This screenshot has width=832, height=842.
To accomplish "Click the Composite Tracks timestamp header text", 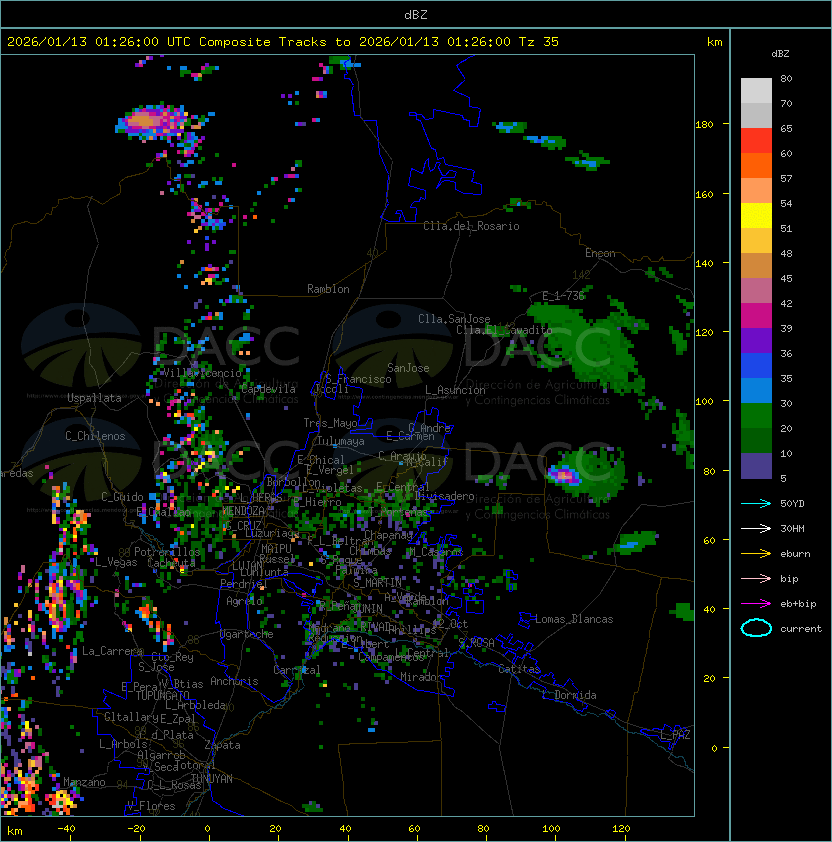I will click(283, 42).
